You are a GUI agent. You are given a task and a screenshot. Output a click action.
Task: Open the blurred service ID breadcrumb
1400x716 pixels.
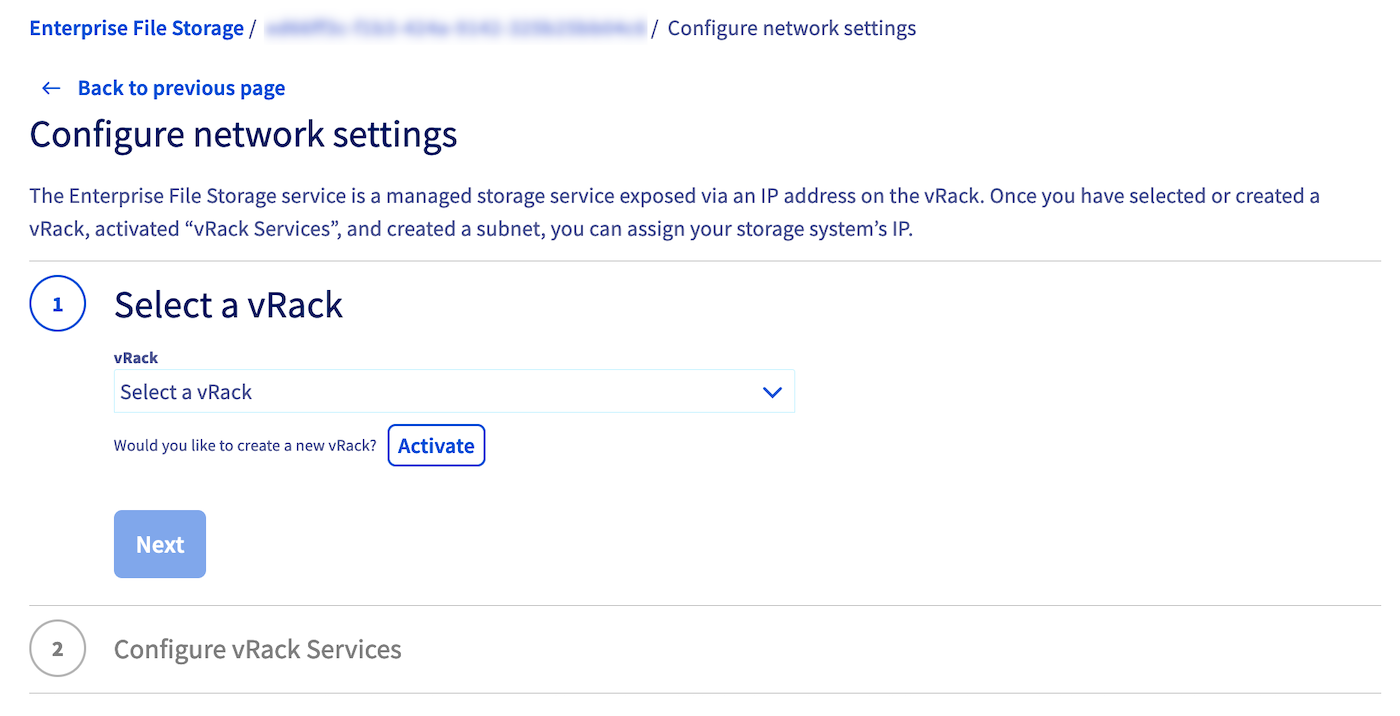(455, 28)
